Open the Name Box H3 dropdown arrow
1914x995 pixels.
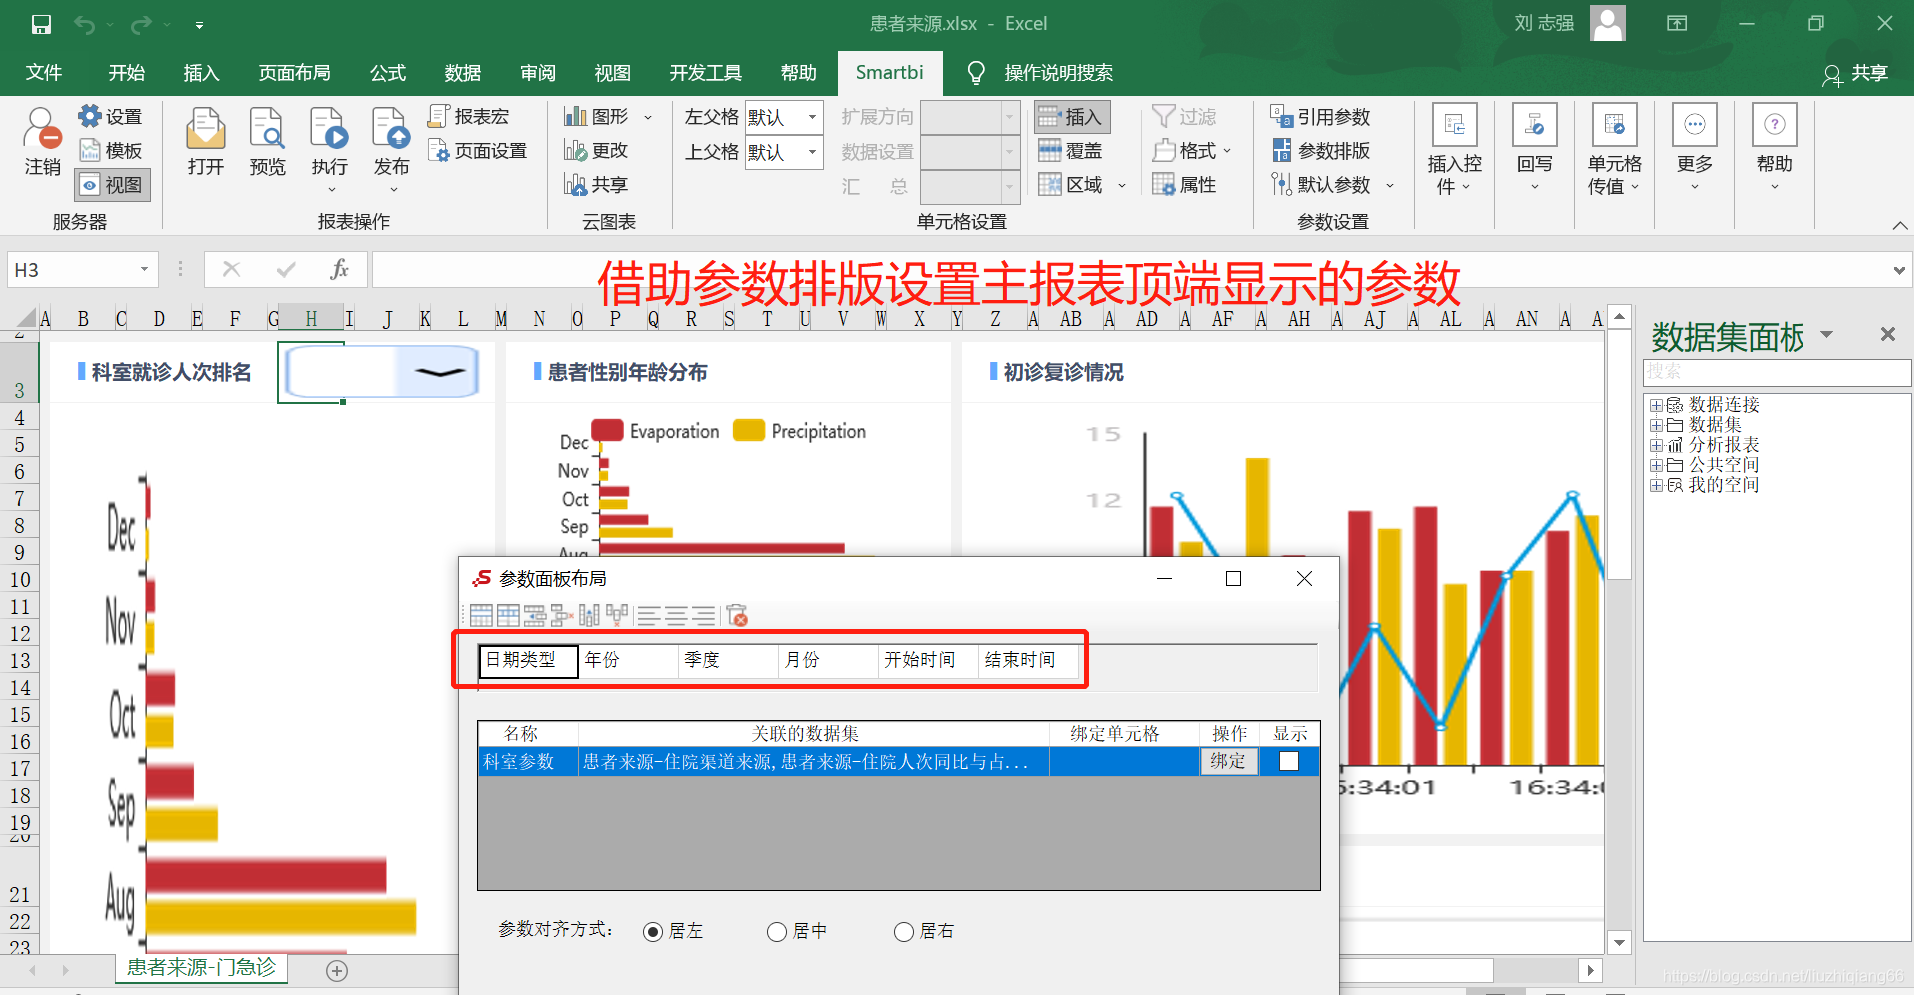point(144,270)
